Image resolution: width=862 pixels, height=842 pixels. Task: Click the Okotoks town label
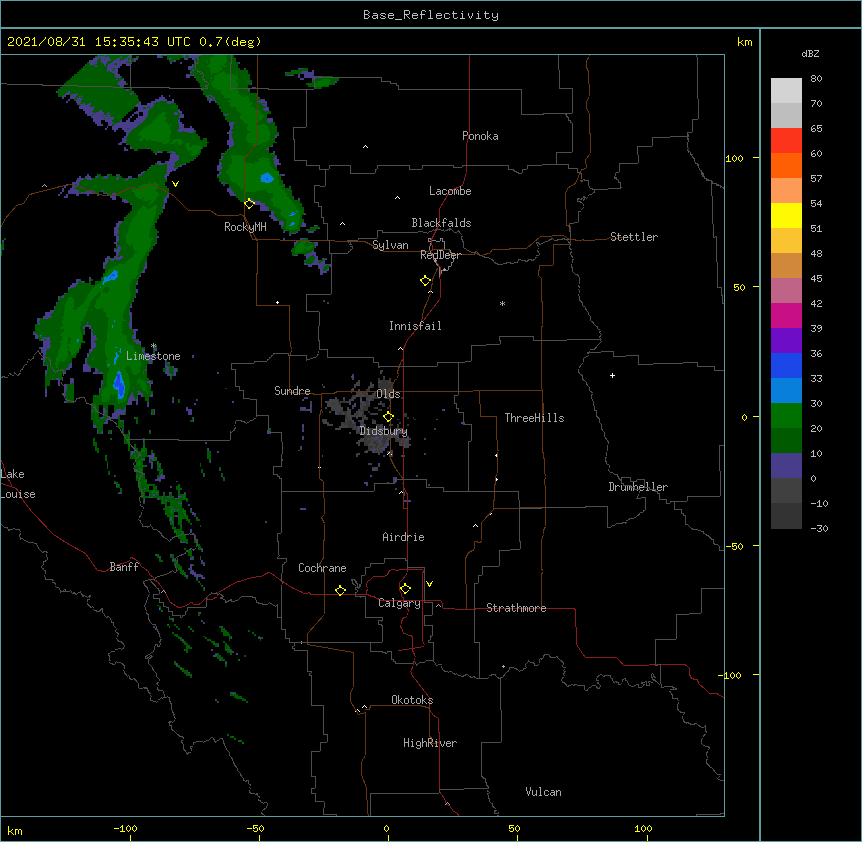(x=412, y=700)
